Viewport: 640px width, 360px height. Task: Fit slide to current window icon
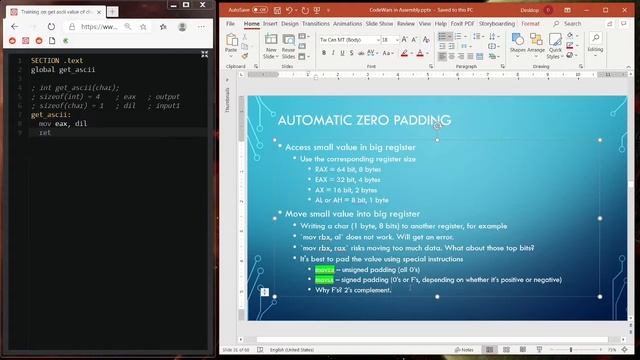coord(625,350)
